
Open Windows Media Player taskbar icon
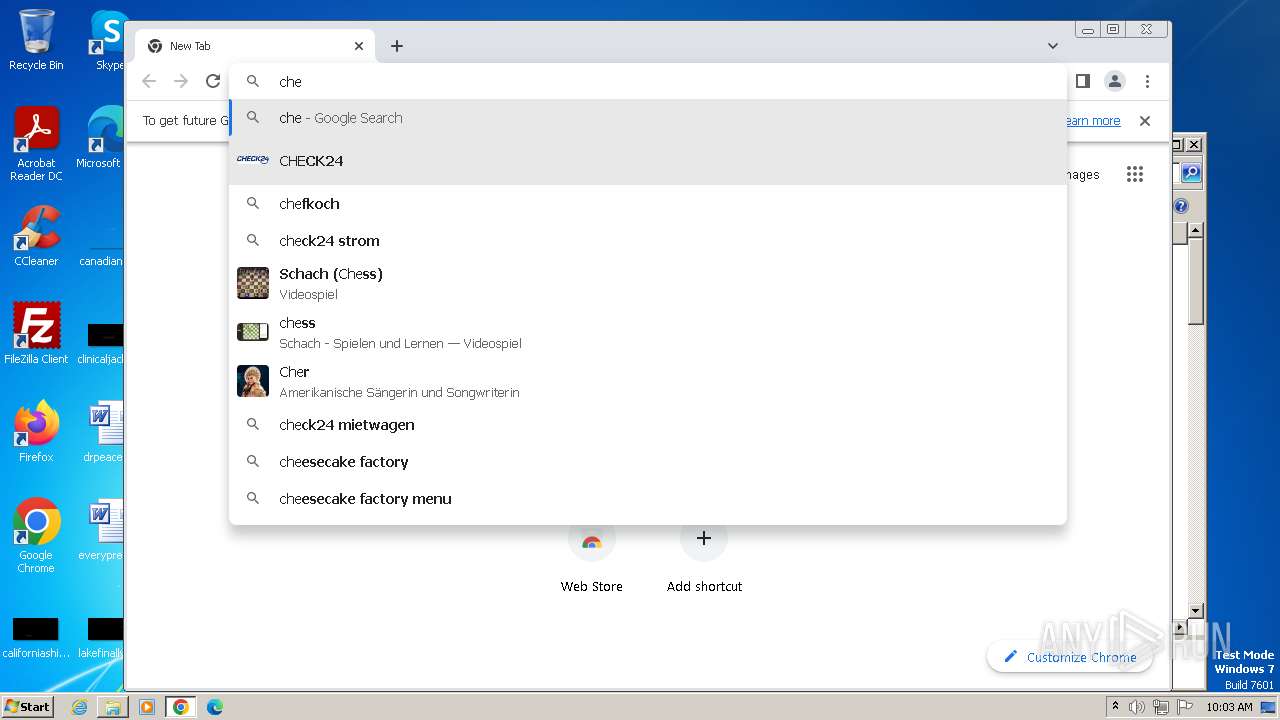pyautogui.click(x=147, y=707)
